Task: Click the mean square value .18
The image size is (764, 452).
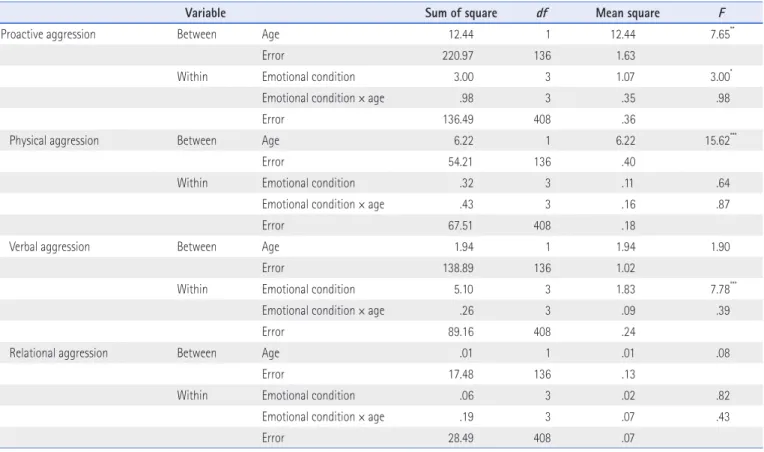Action: point(628,226)
